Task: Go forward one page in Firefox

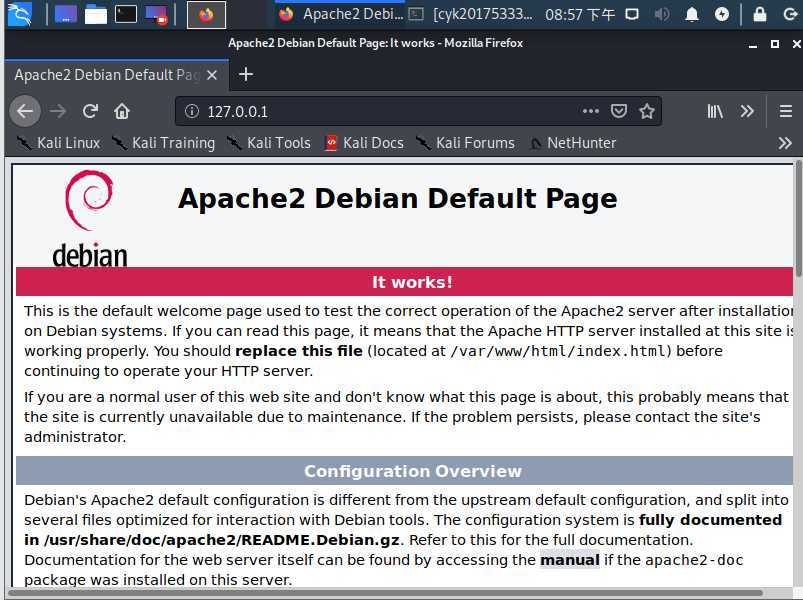Action: coord(58,111)
